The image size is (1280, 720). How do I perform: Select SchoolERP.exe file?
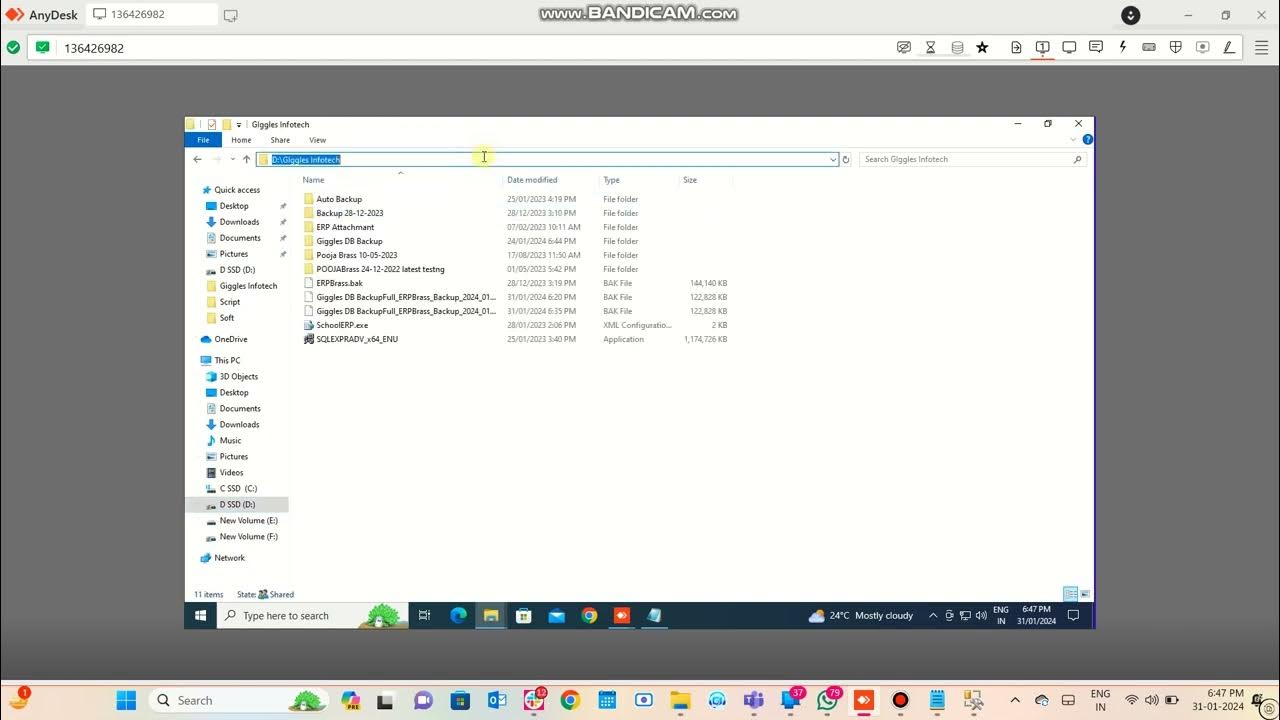(x=342, y=325)
